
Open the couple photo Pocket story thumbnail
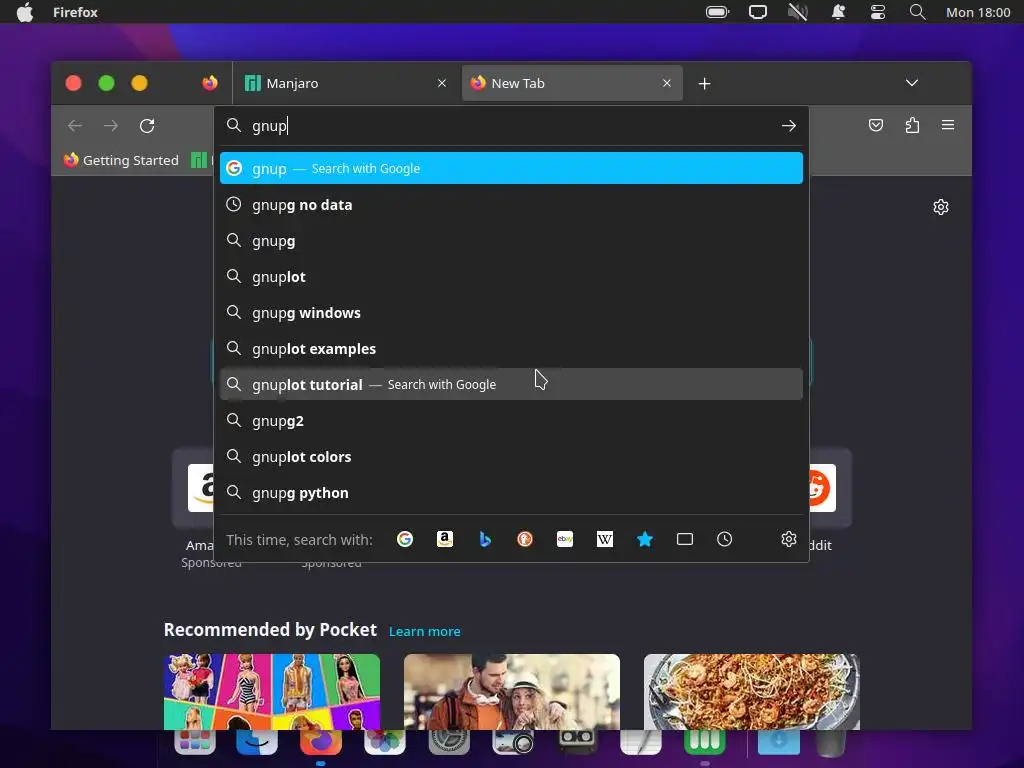tap(511, 692)
